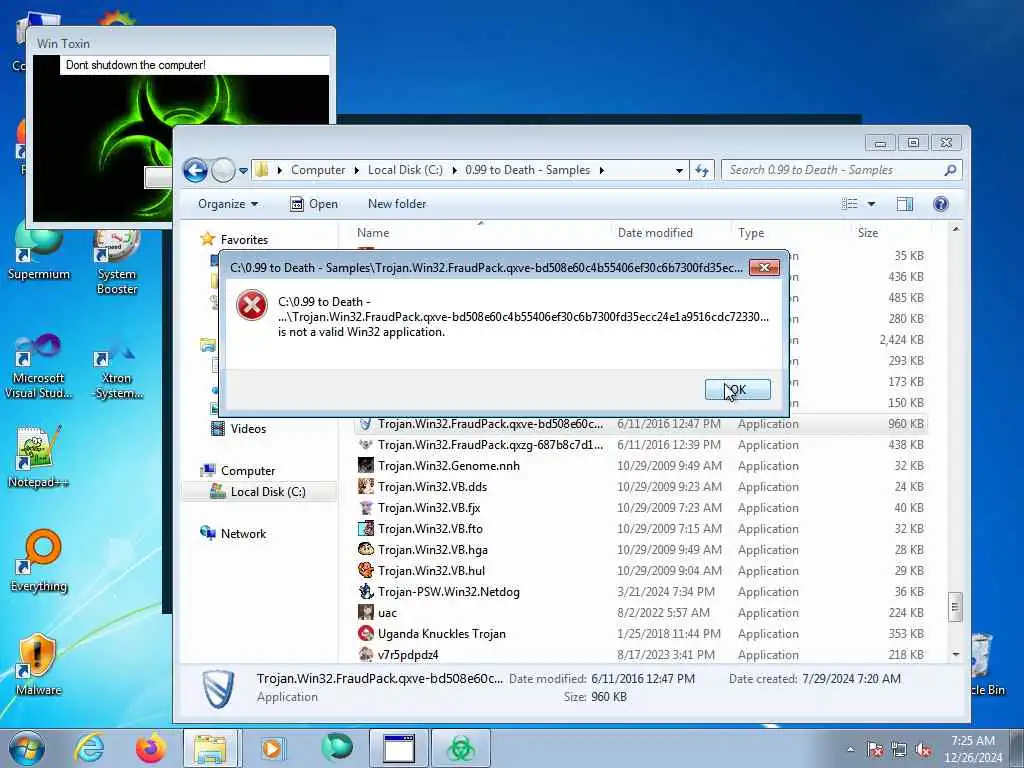Open Everything desktop shortcut

tap(39, 560)
